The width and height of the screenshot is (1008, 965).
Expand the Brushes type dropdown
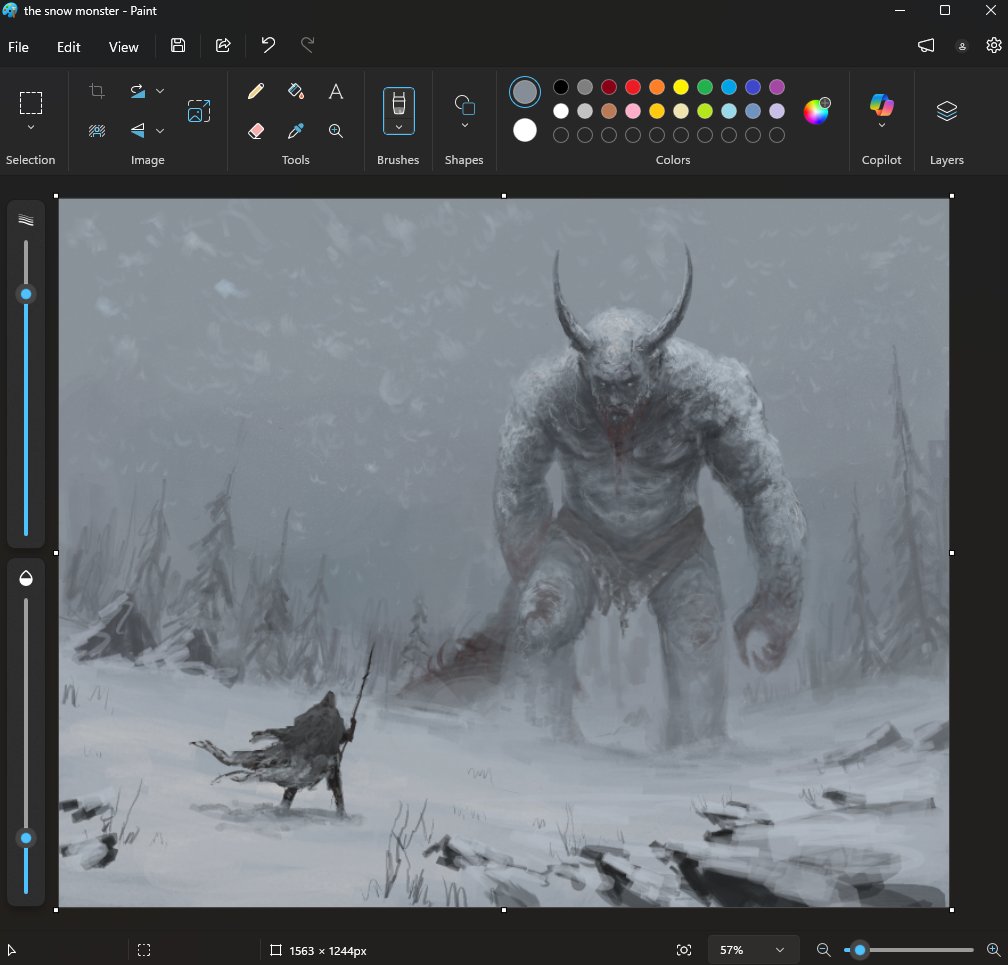tap(399, 127)
